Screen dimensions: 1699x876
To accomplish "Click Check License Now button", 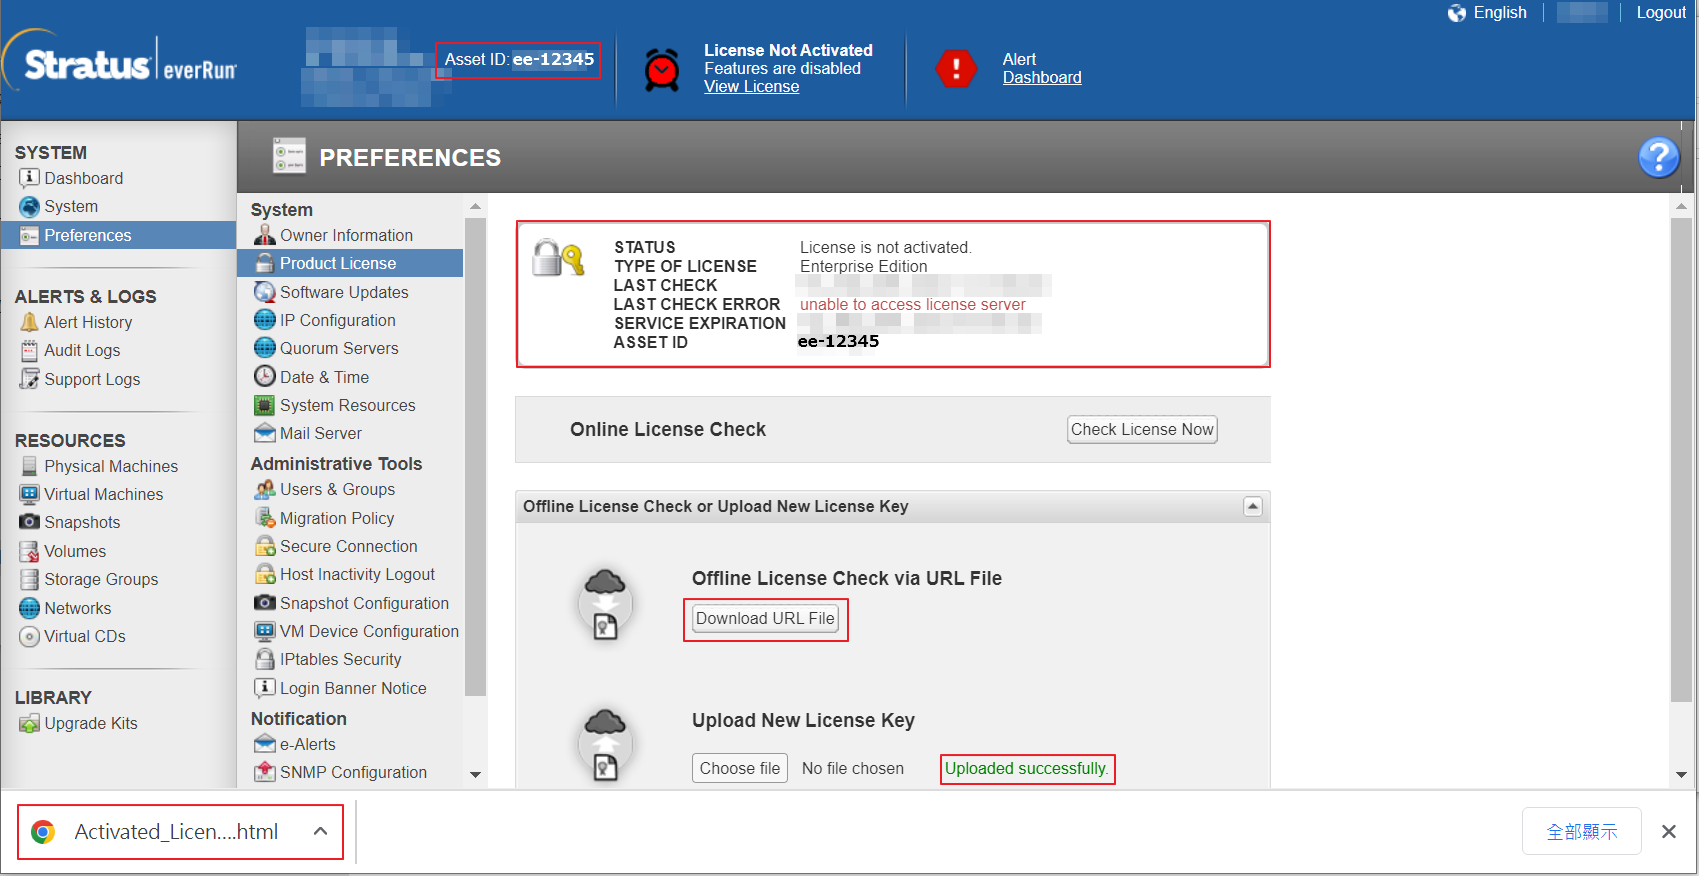I will (1142, 429).
